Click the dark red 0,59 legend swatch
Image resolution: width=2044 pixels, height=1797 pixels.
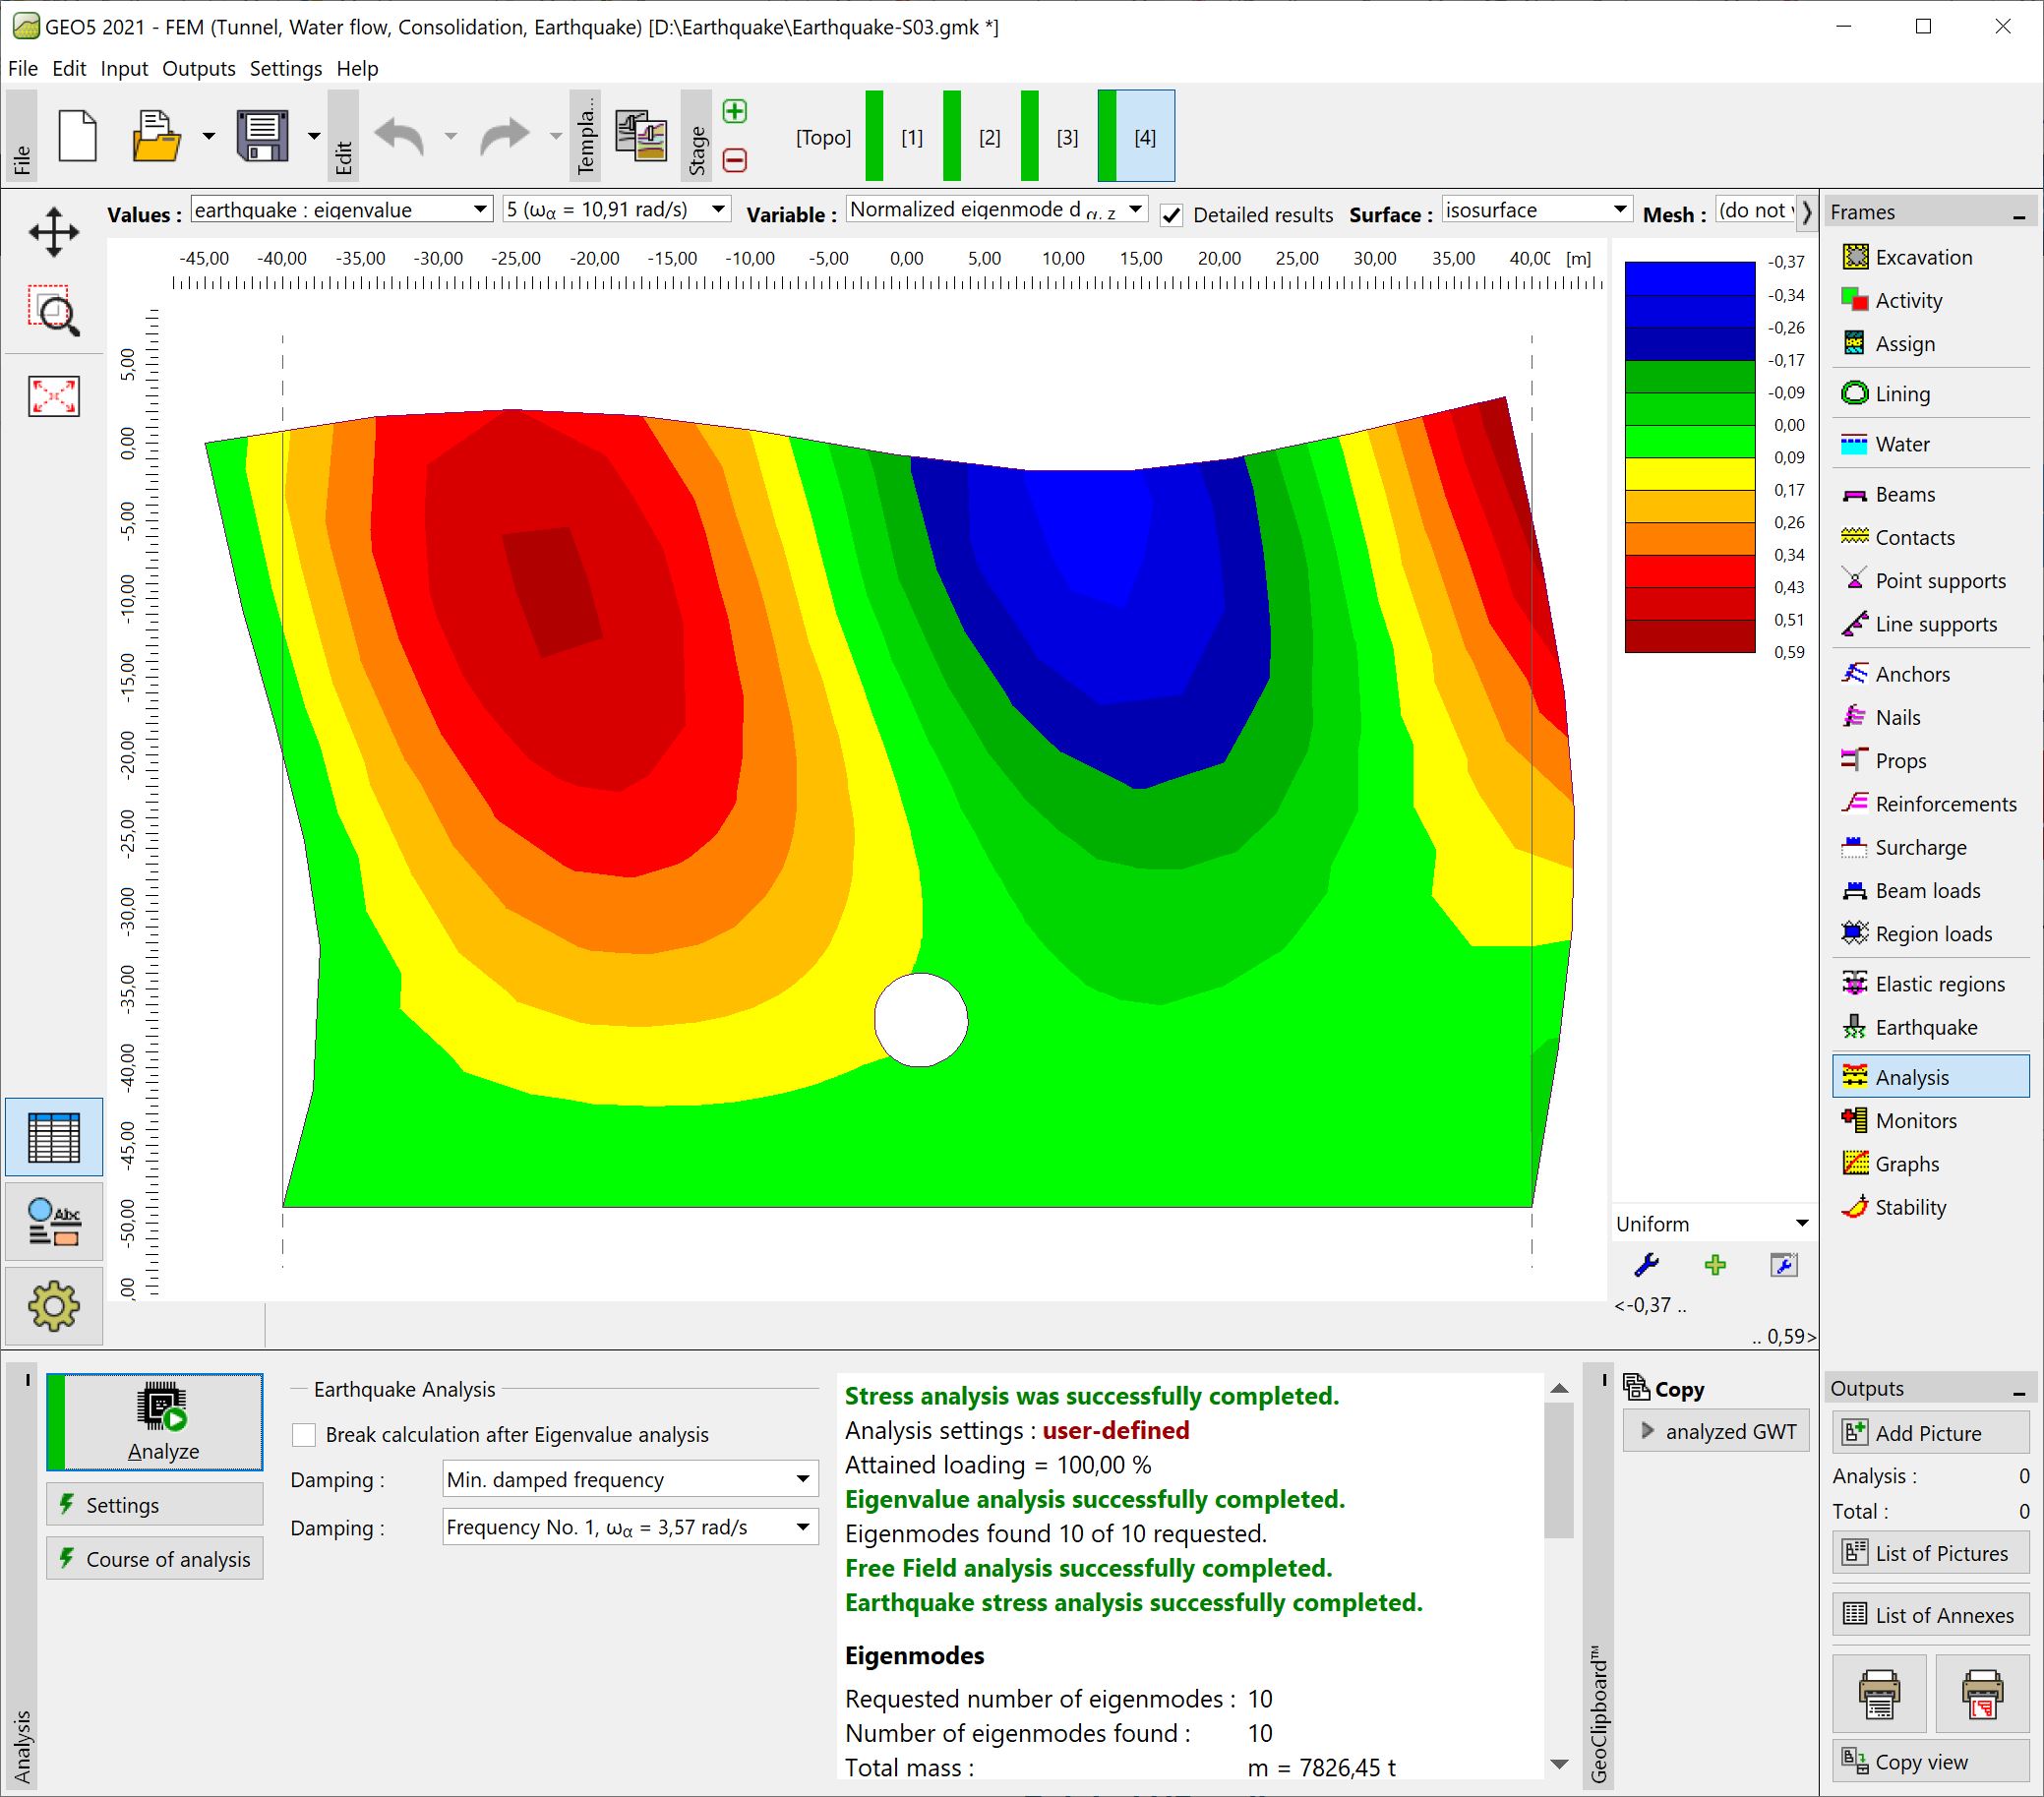pos(1689,636)
